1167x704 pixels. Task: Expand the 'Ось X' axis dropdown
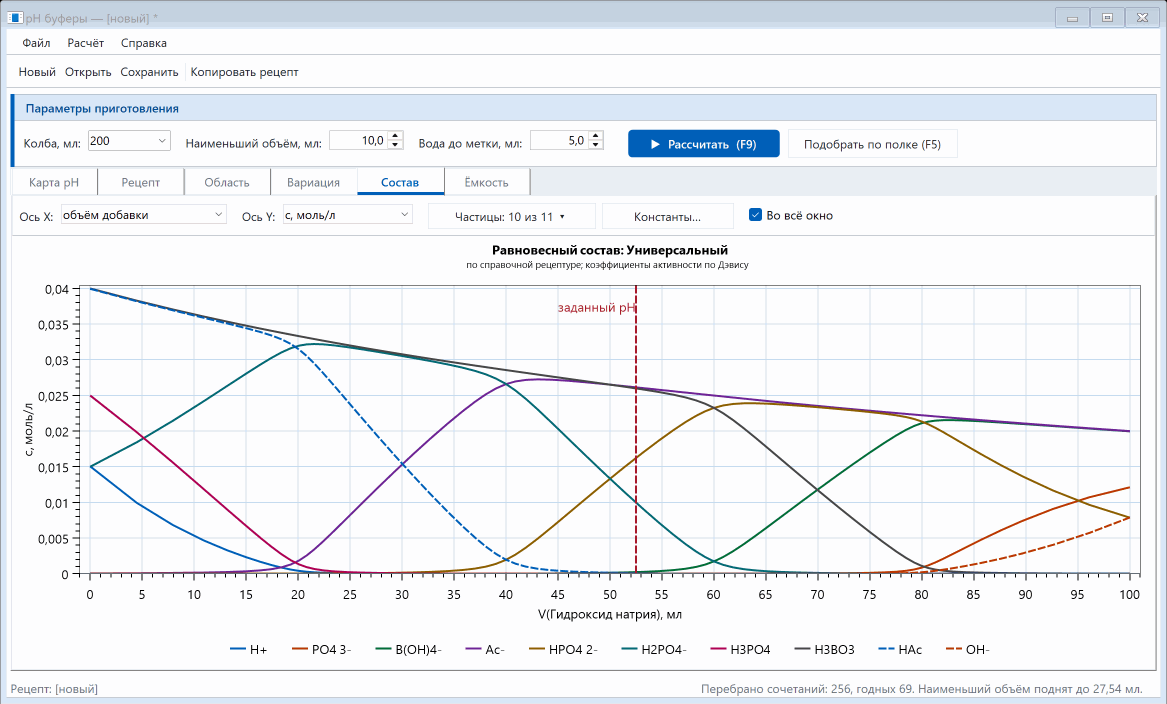[x=144, y=215]
